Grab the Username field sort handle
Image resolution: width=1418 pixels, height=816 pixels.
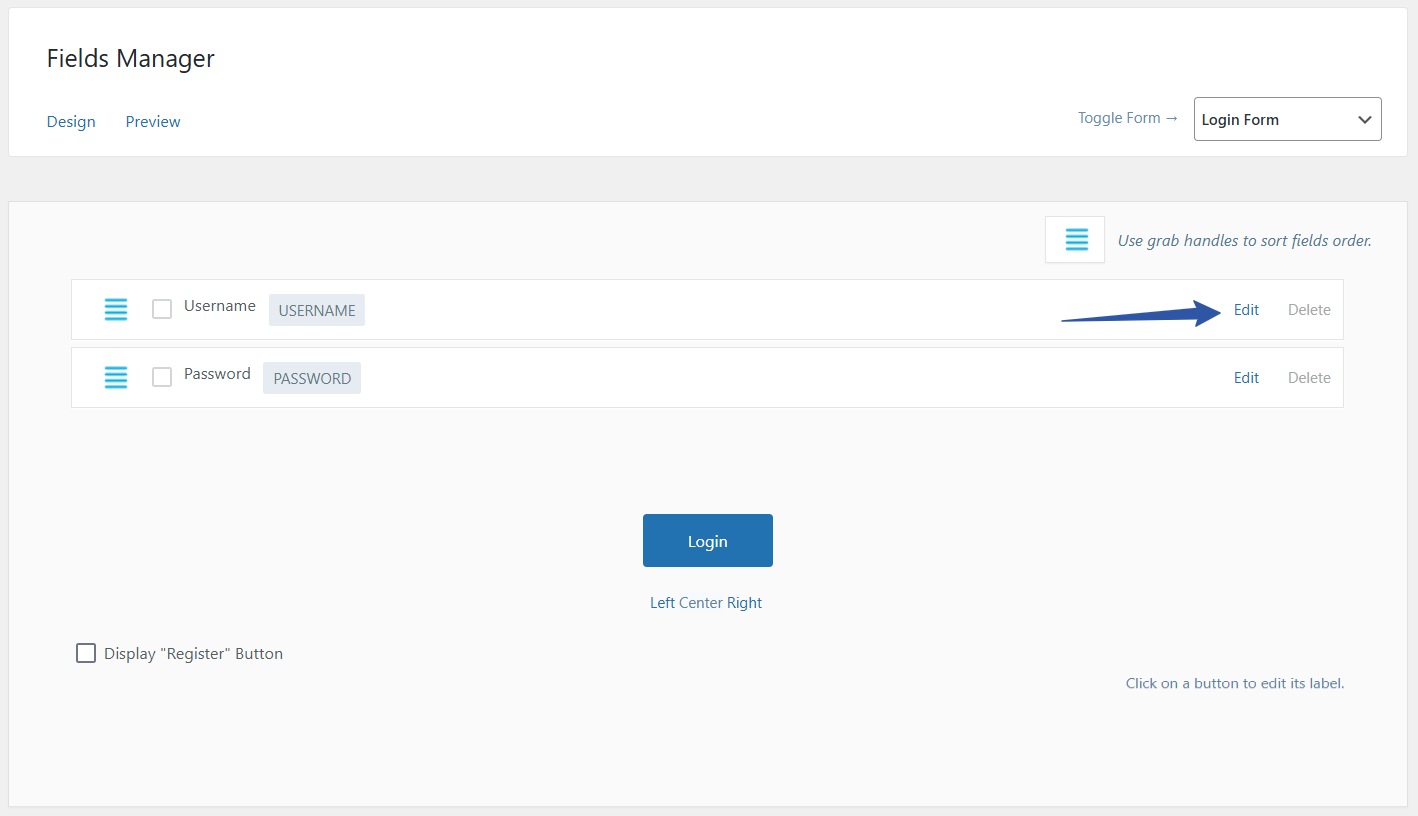pos(116,310)
